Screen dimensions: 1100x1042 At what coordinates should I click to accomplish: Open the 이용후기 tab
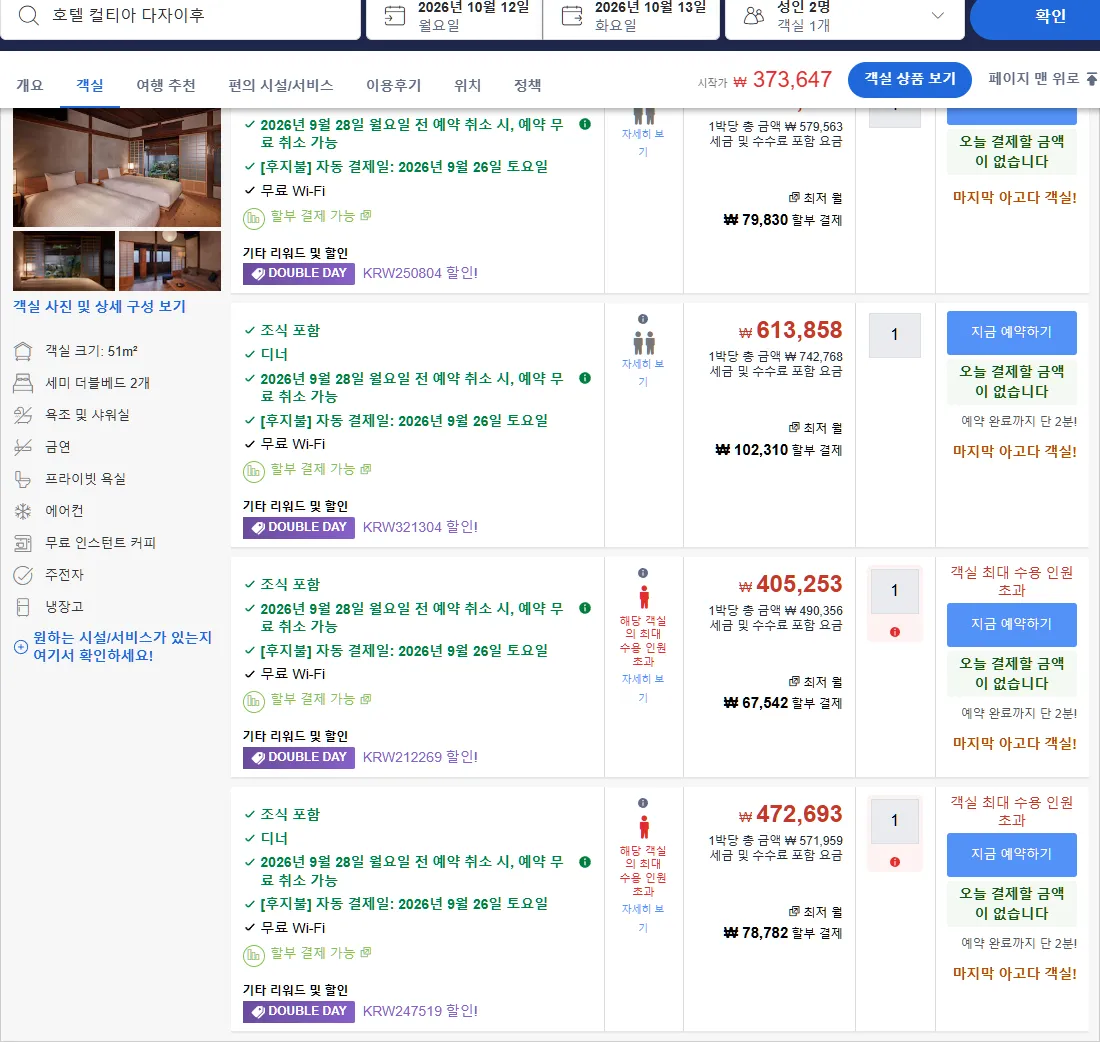click(394, 85)
